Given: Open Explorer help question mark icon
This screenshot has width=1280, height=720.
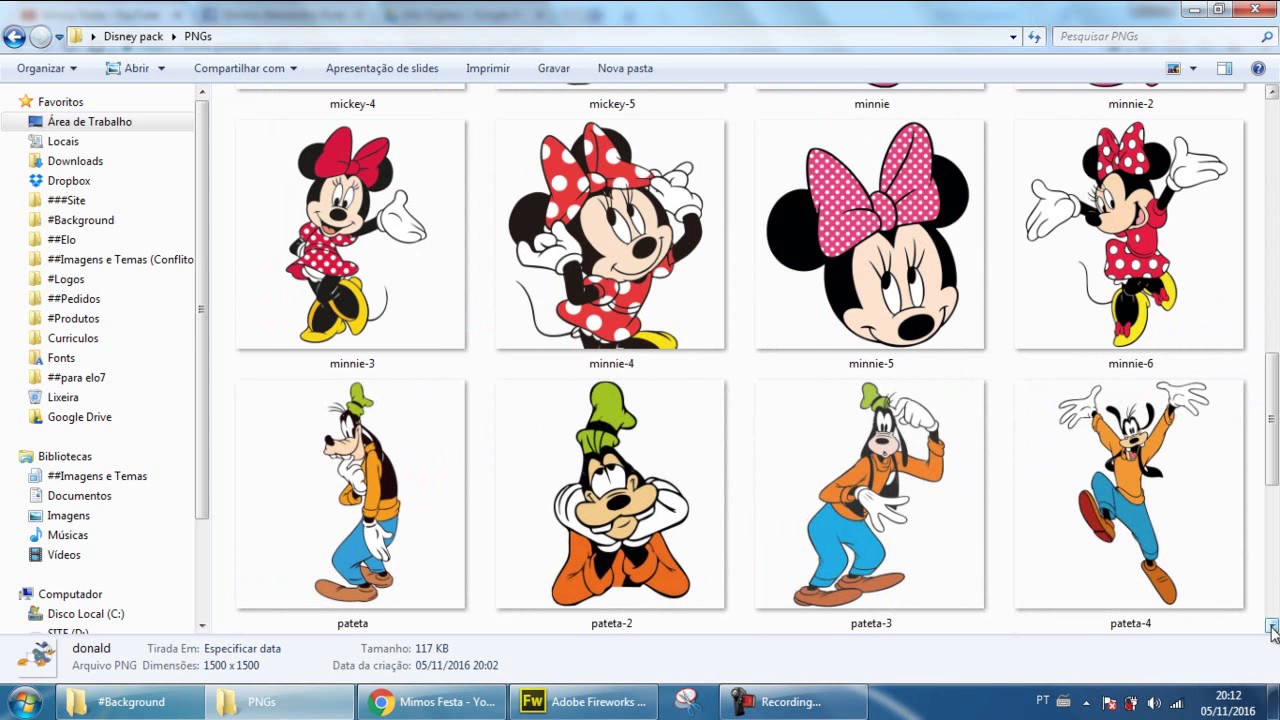Looking at the screenshot, I should click(x=1258, y=68).
